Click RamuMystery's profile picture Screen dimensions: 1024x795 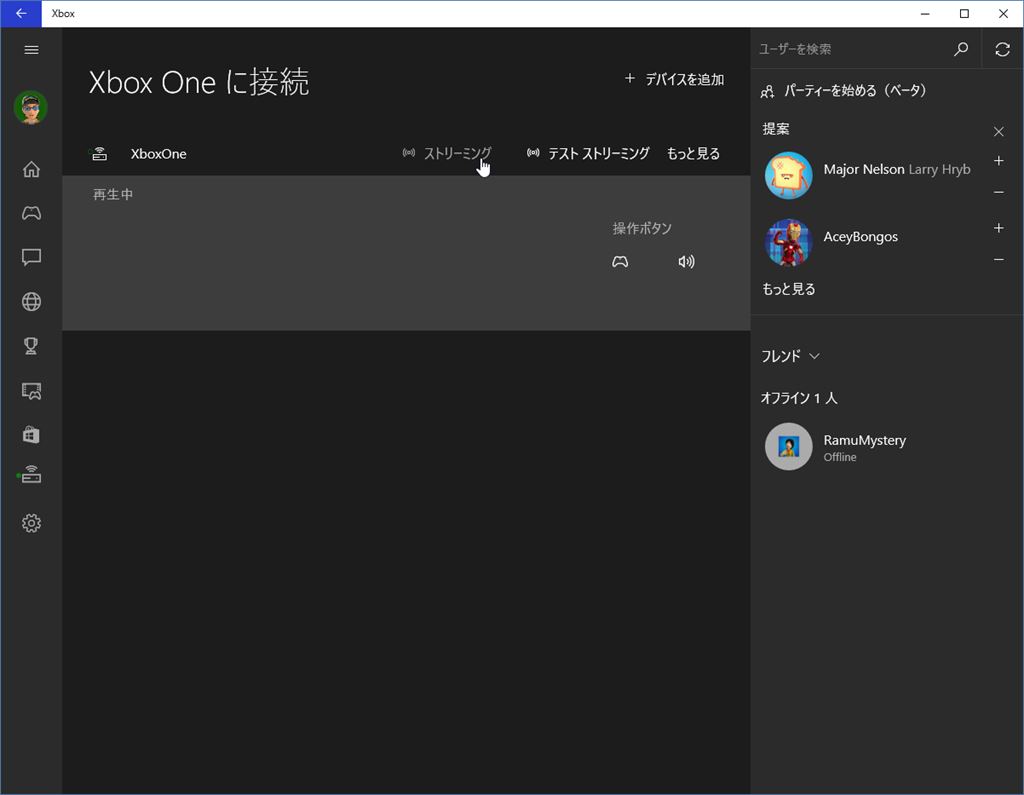788,447
